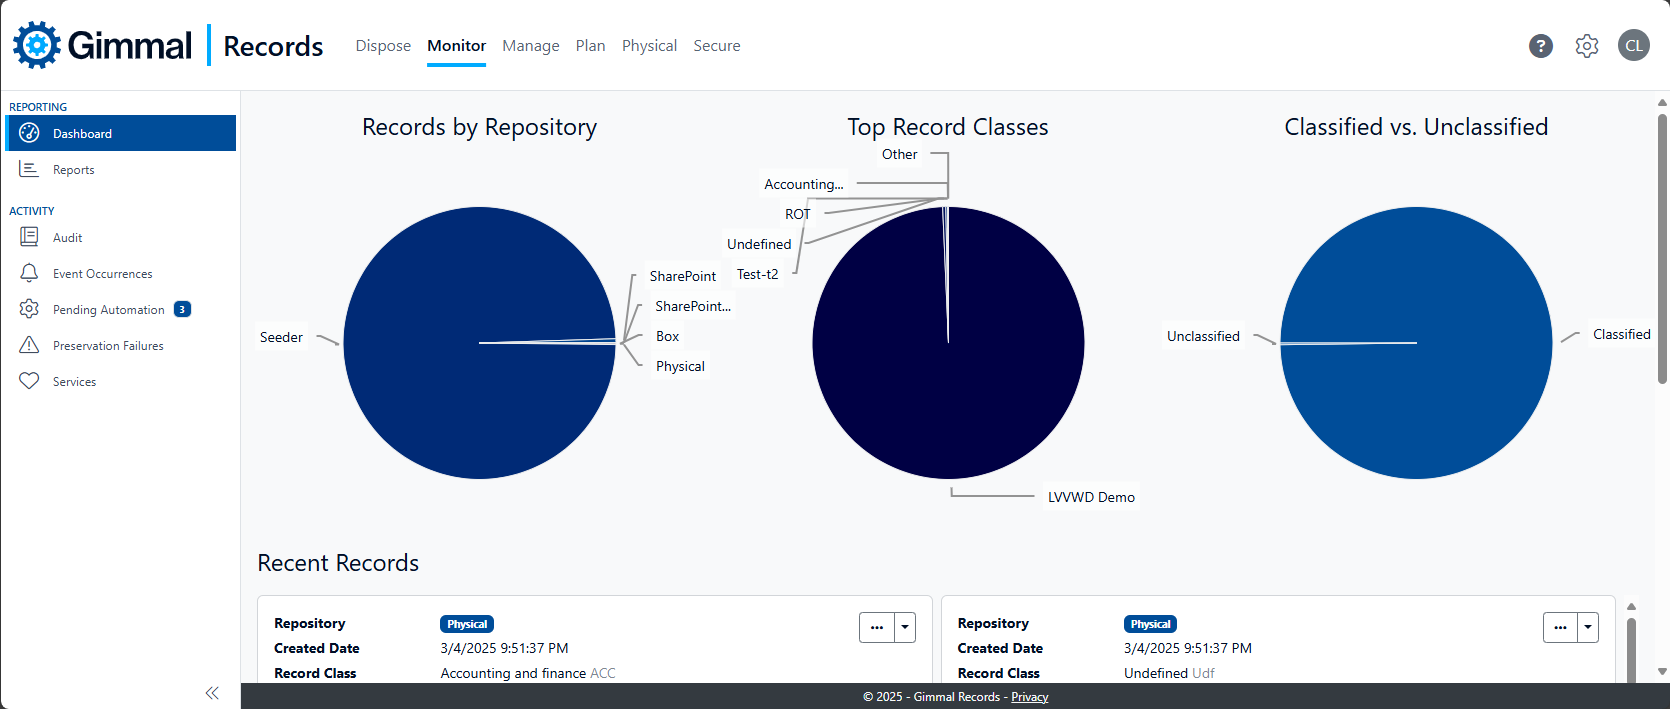Open Reports in the sidebar
This screenshot has width=1670, height=709.
pos(73,170)
